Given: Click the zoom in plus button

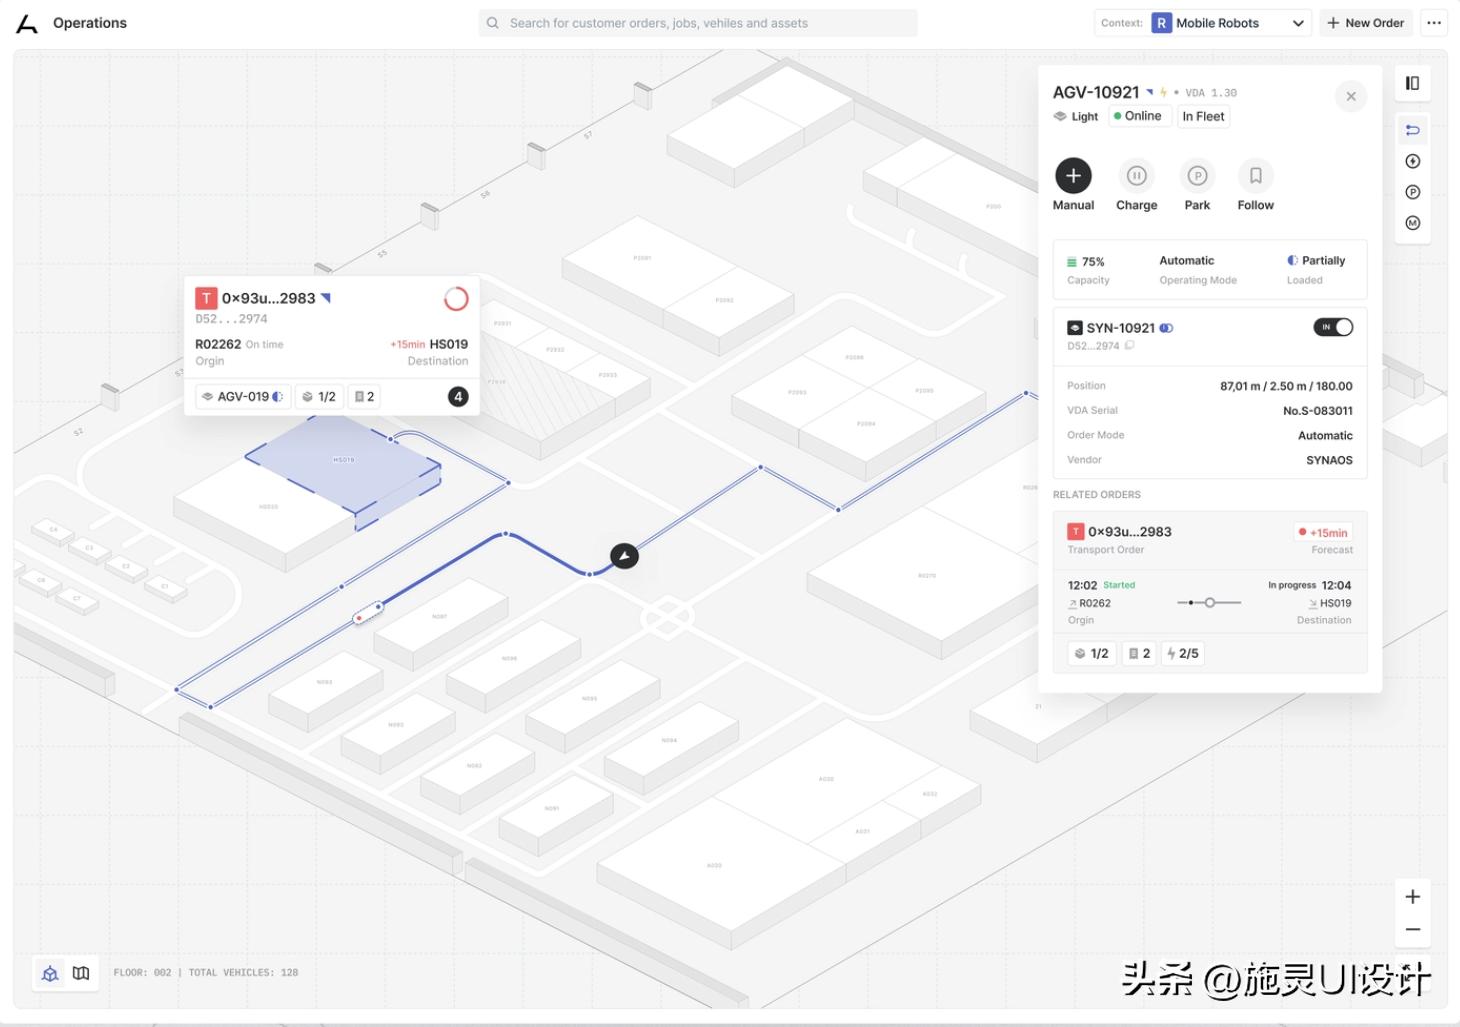Looking at the screenshot, I should [x=1412, y=896].
